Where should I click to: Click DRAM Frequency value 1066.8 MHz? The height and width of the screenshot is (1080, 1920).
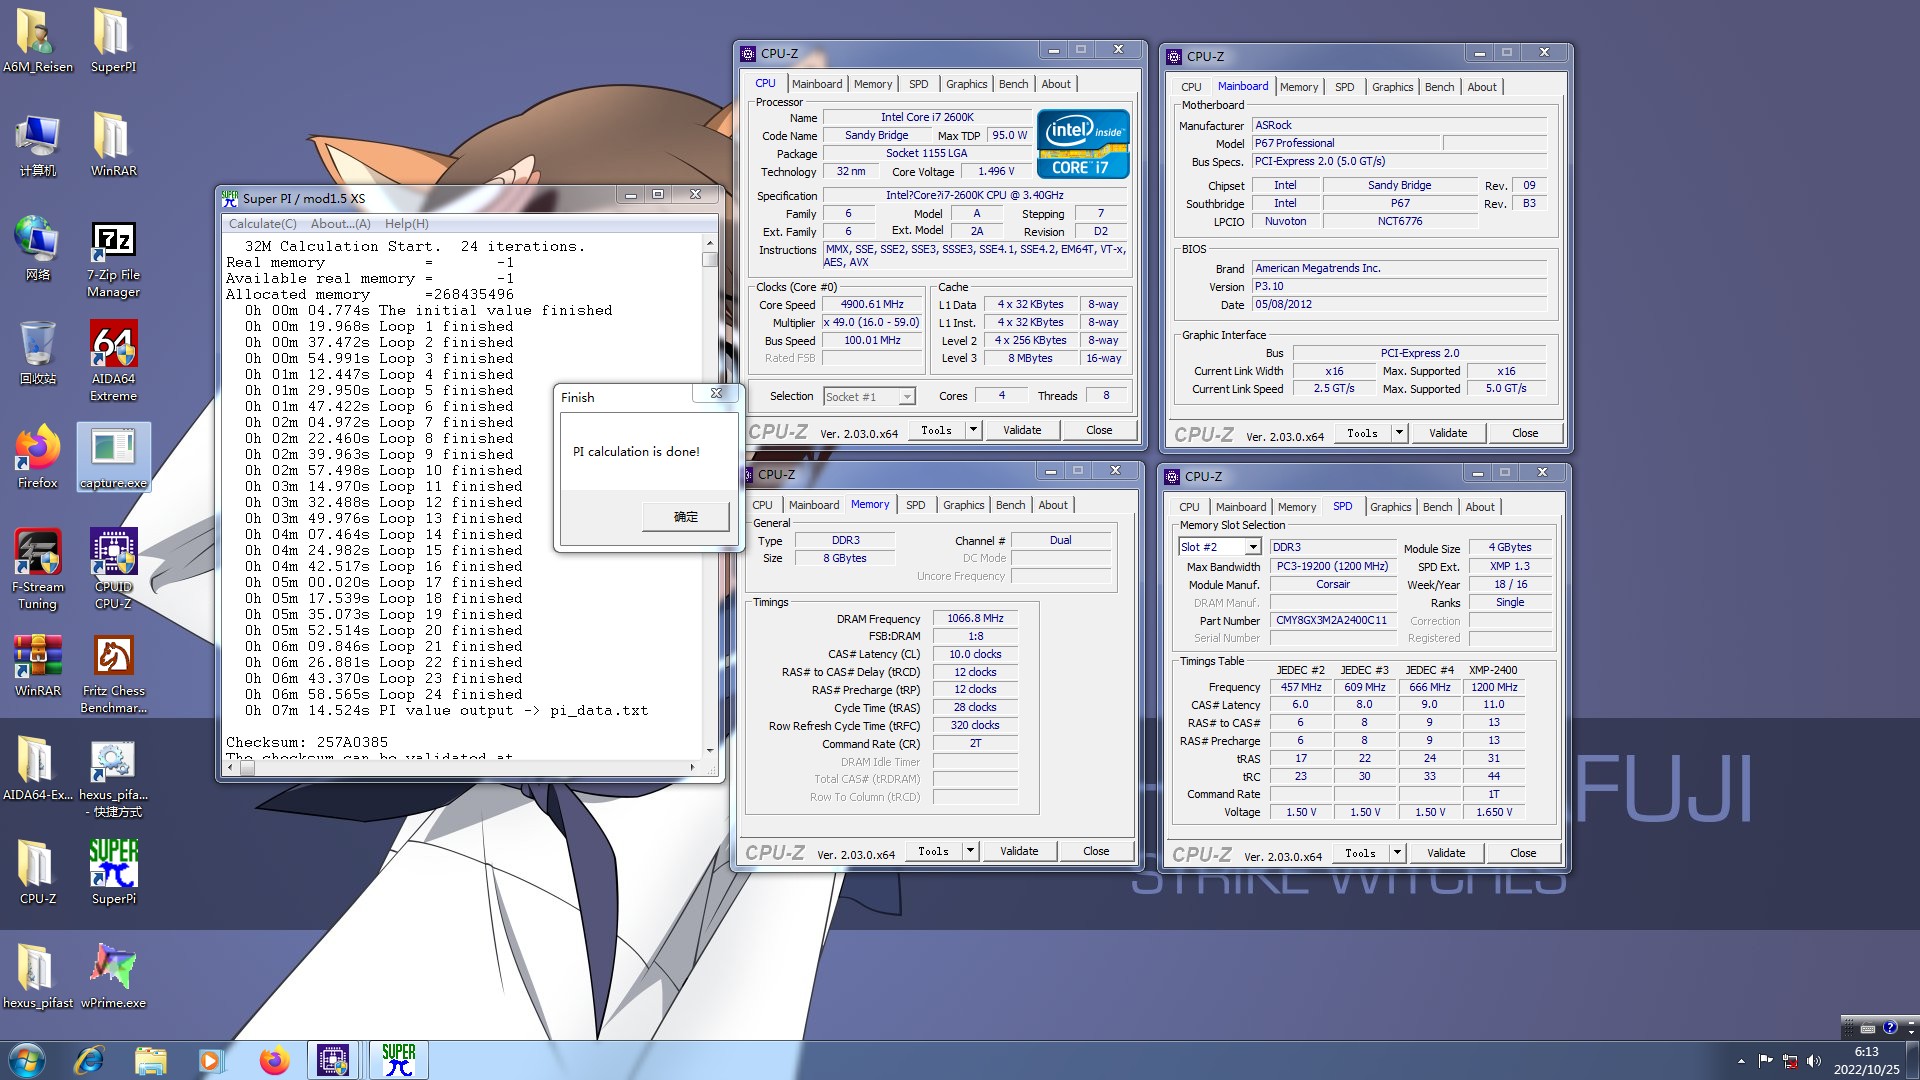pyautogui.click(x=975, y=619)
